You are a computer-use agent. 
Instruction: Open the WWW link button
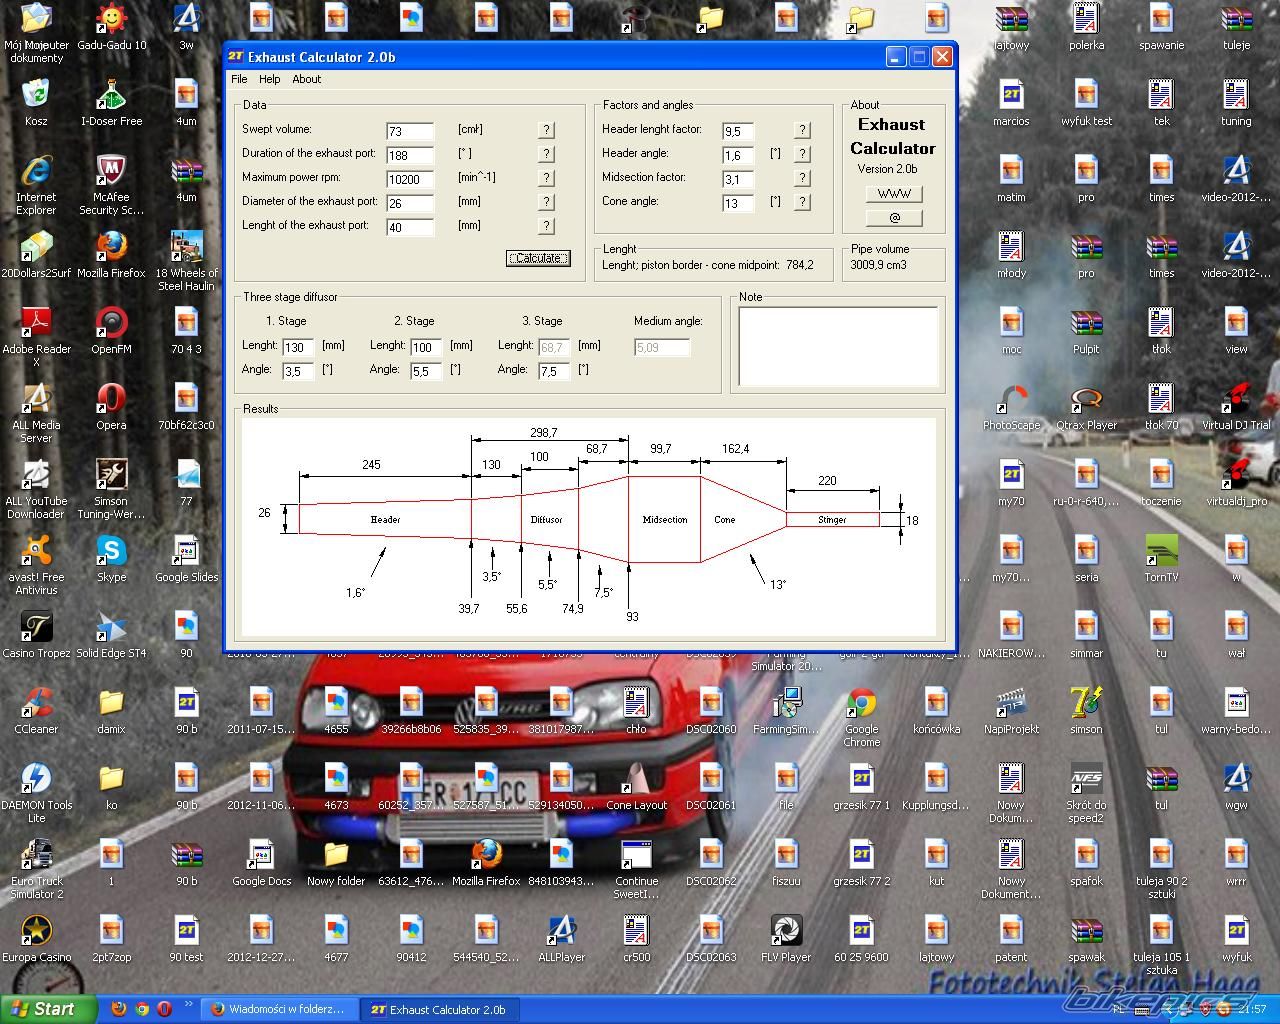(894, 194)
